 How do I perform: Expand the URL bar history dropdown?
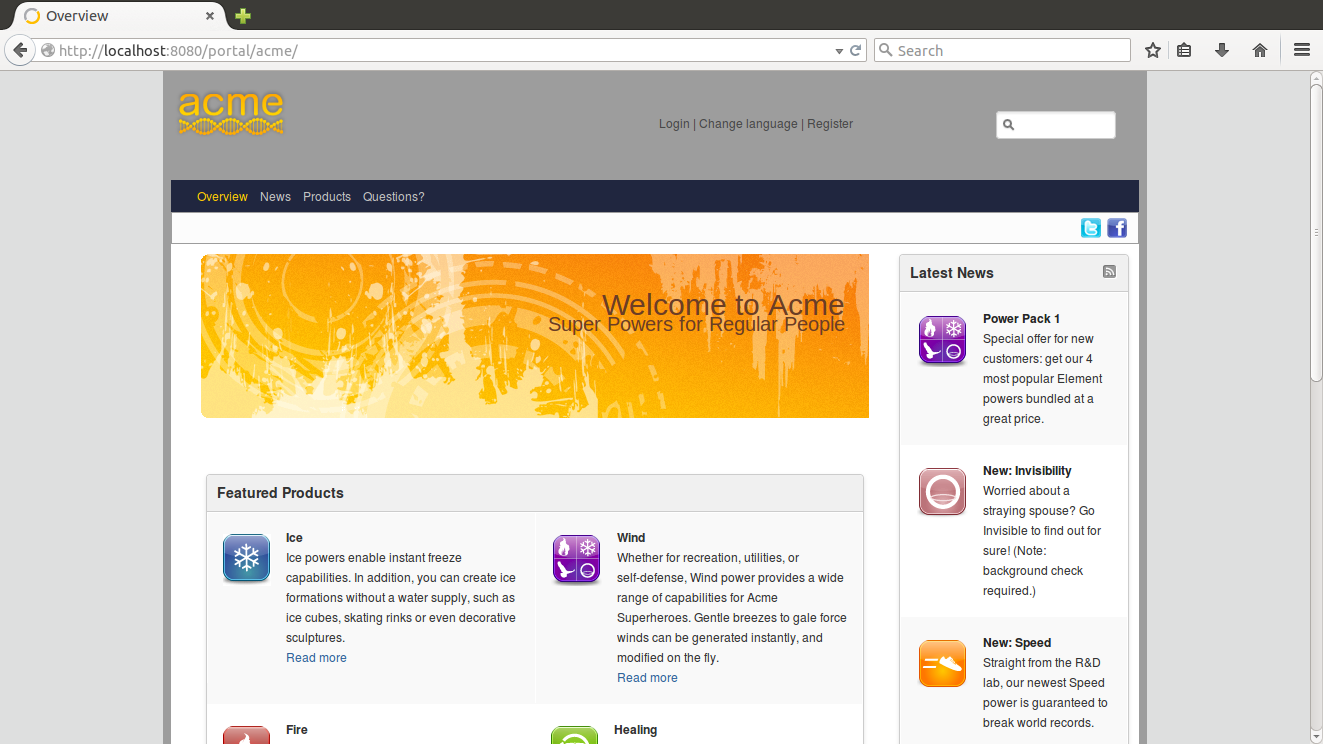point(839,51)
